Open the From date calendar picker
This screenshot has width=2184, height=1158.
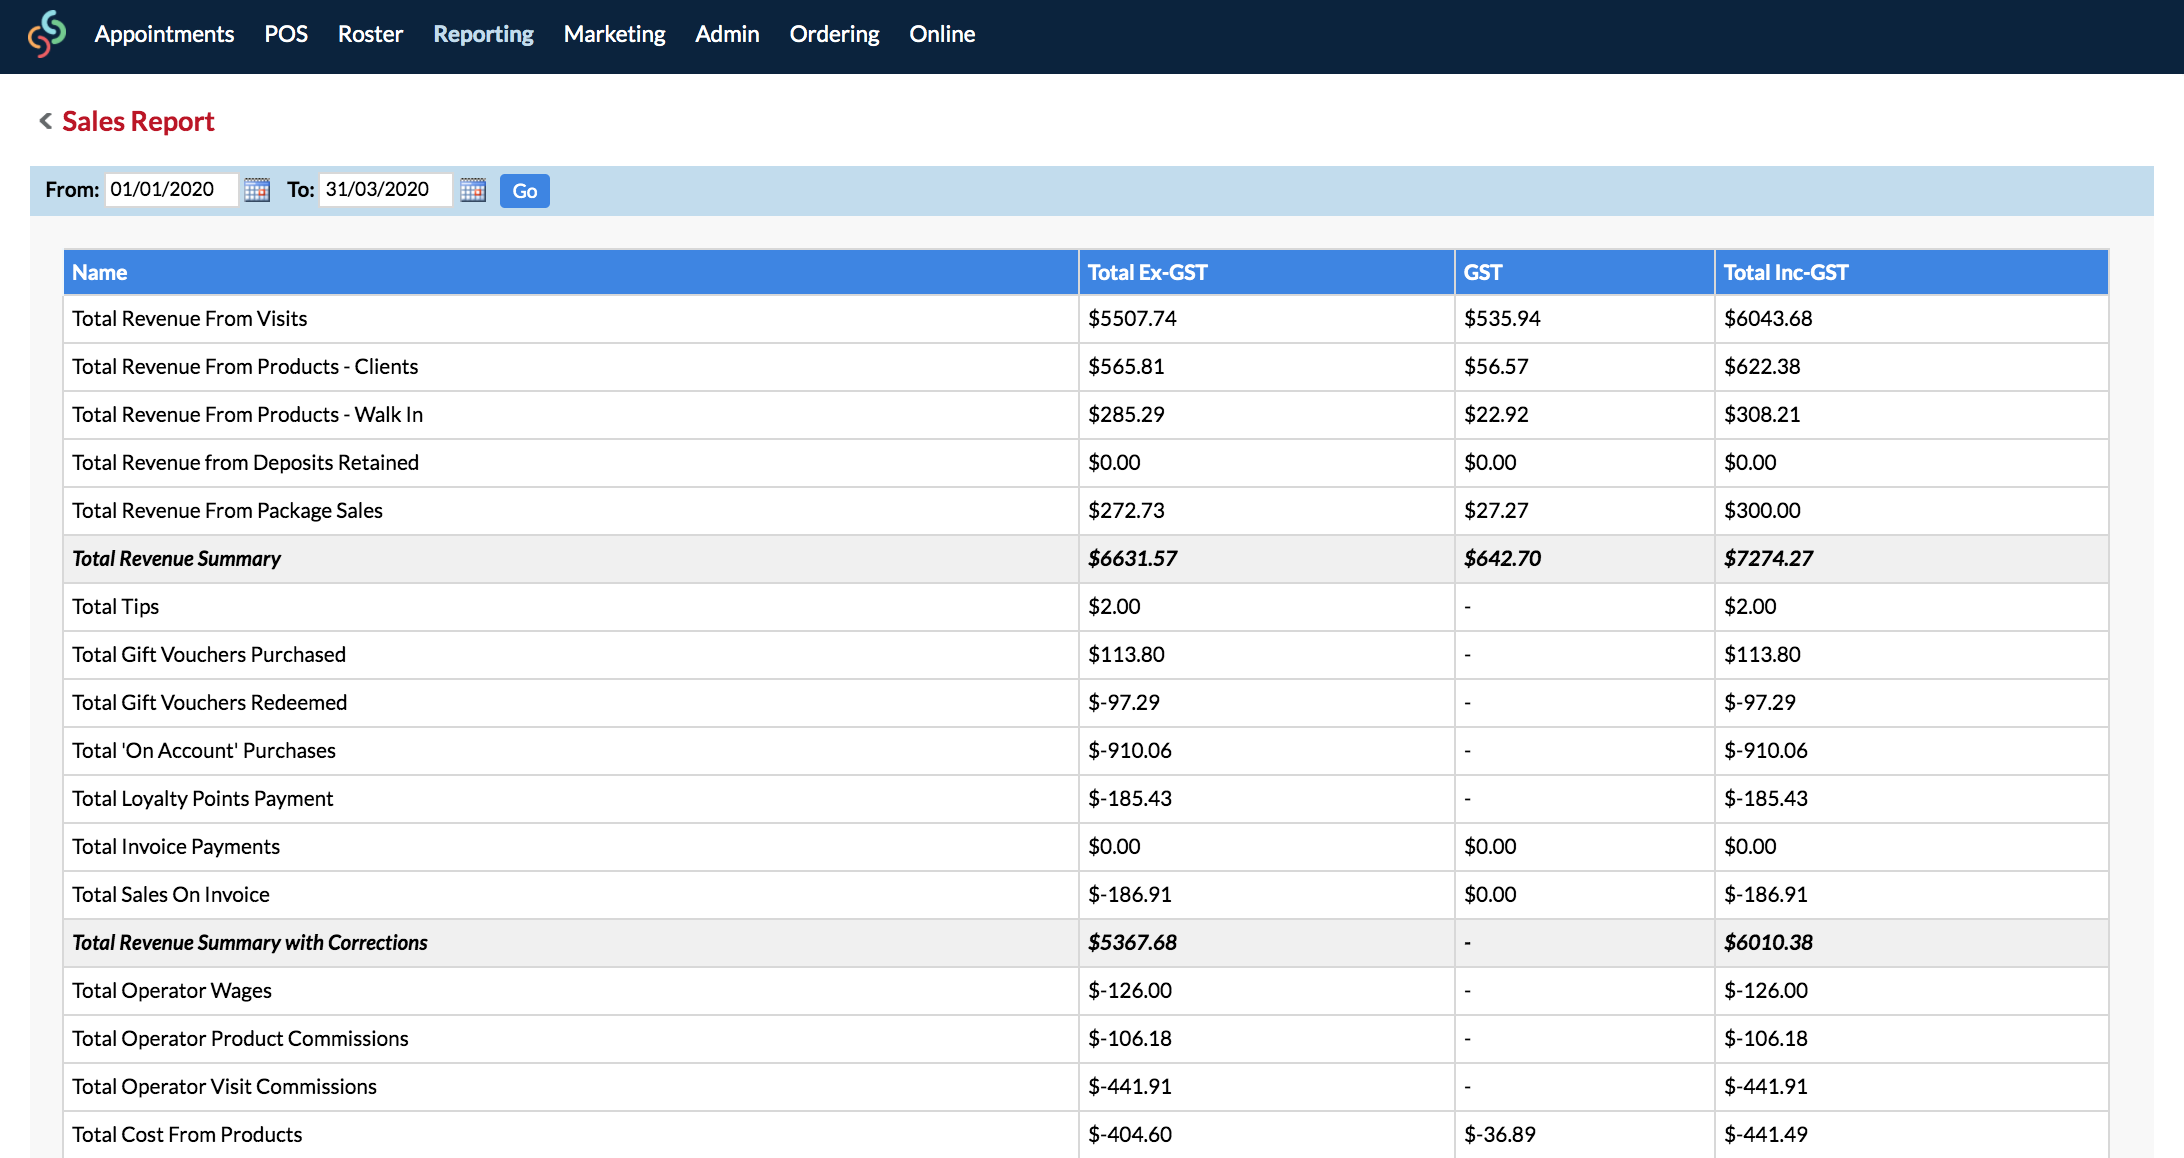click(x=257, y=190)
